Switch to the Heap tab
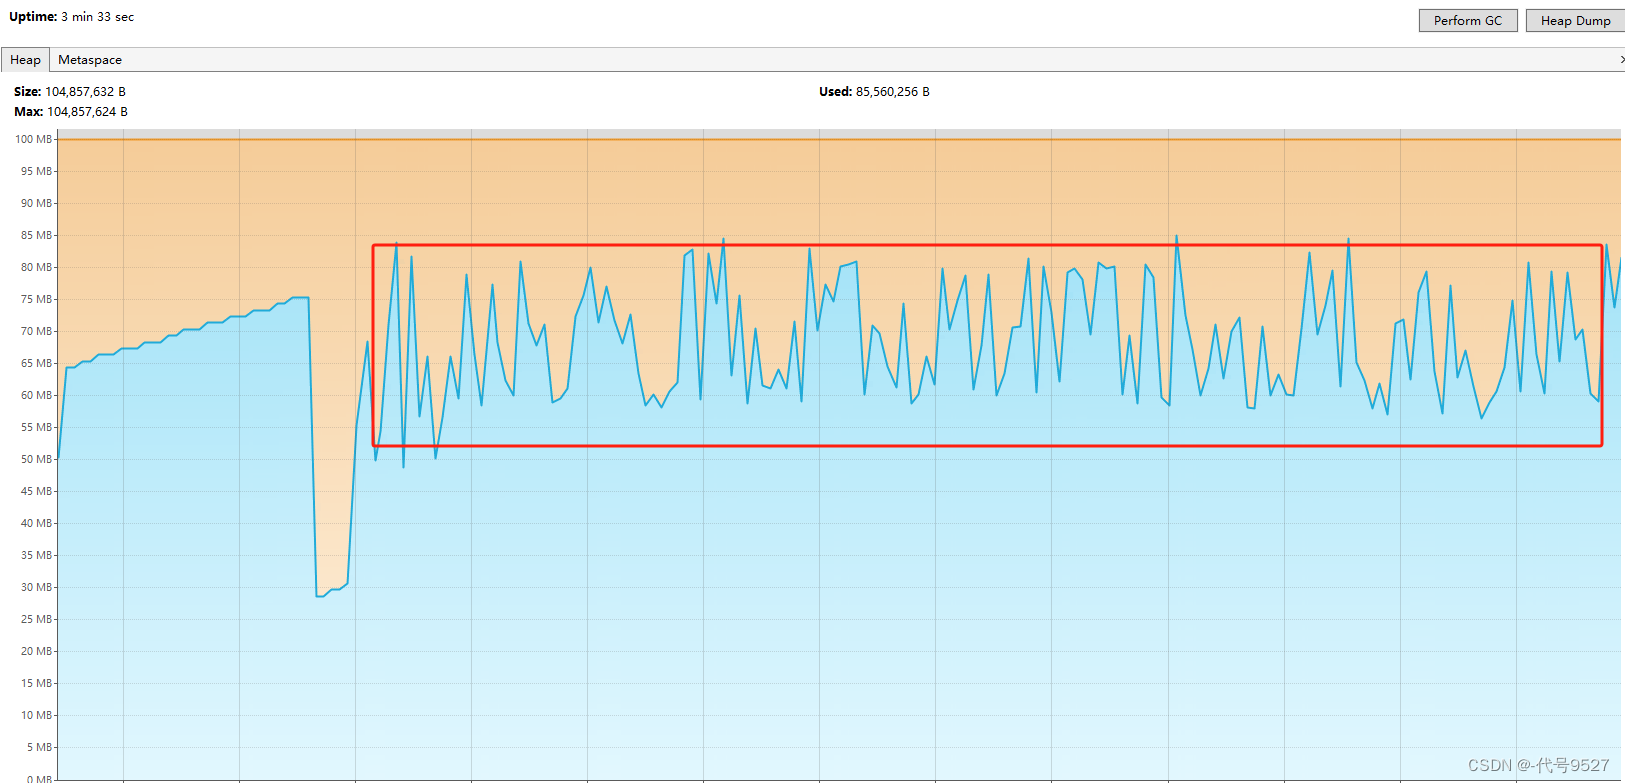The height and width of the screenshot is (783, 1625). click(25, 60)
